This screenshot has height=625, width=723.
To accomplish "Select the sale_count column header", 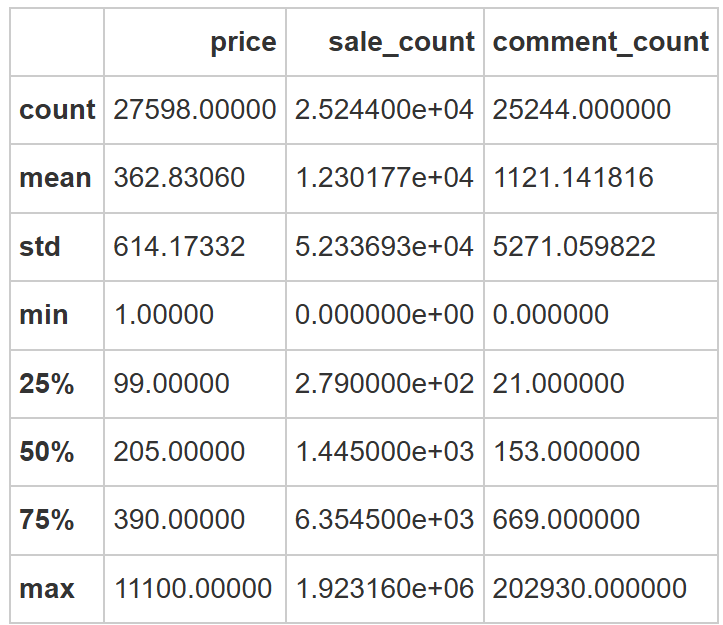I will (x=401, y=42).
